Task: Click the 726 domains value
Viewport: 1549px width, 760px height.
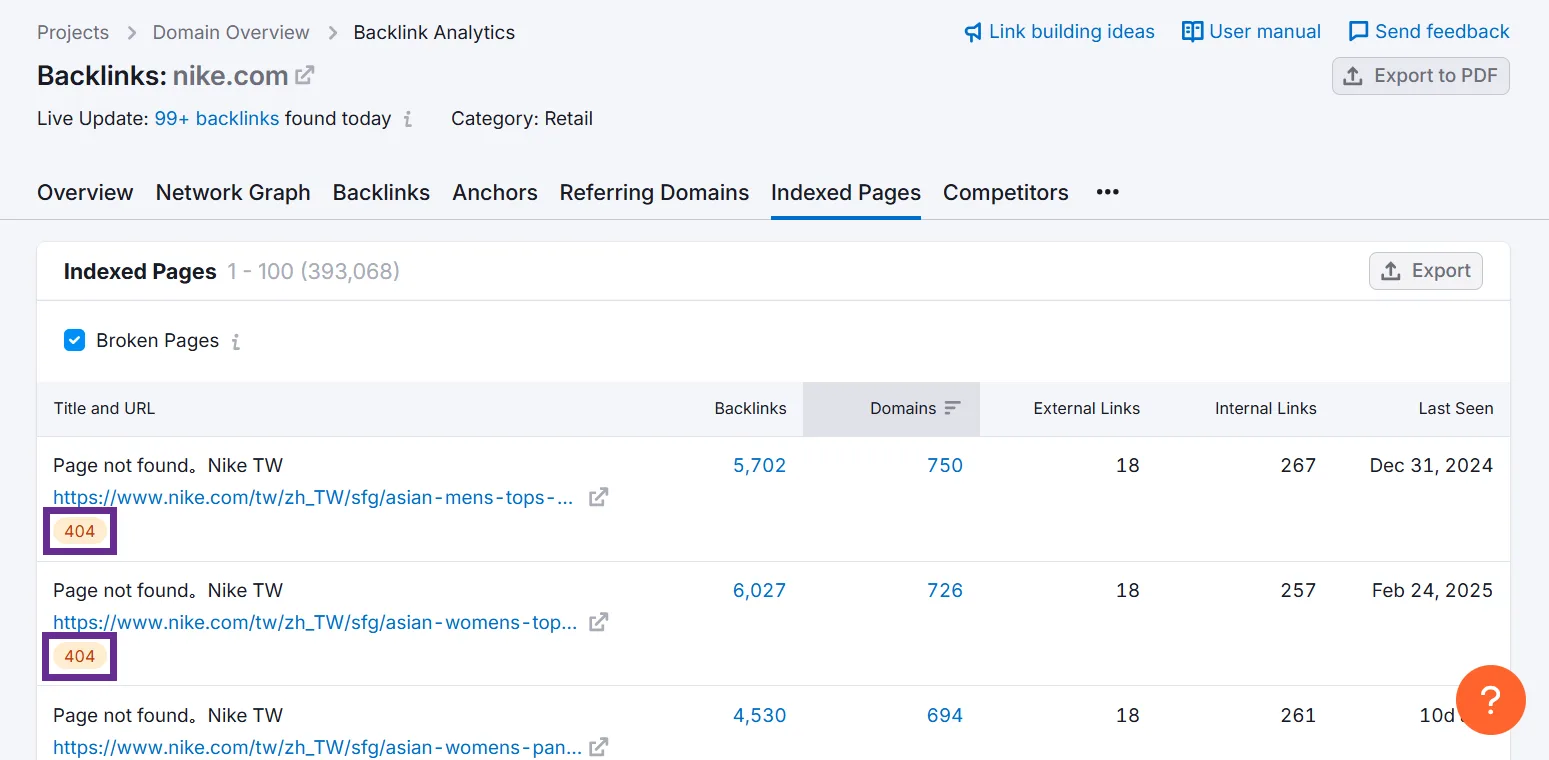Action: tap(945, 590)
